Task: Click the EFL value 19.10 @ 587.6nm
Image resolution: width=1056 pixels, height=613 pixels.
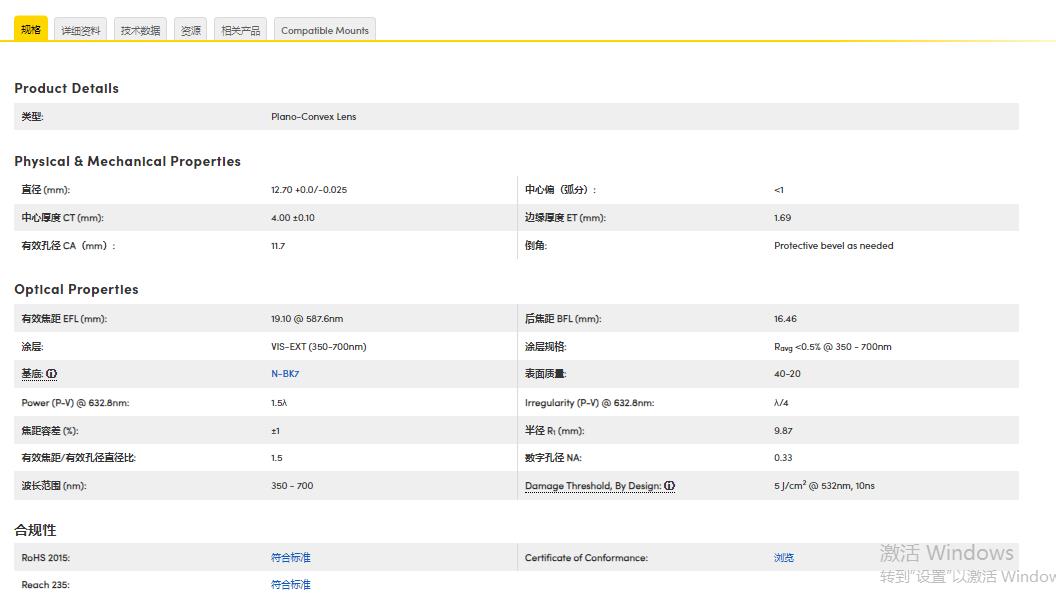Action: pos(307,319)
